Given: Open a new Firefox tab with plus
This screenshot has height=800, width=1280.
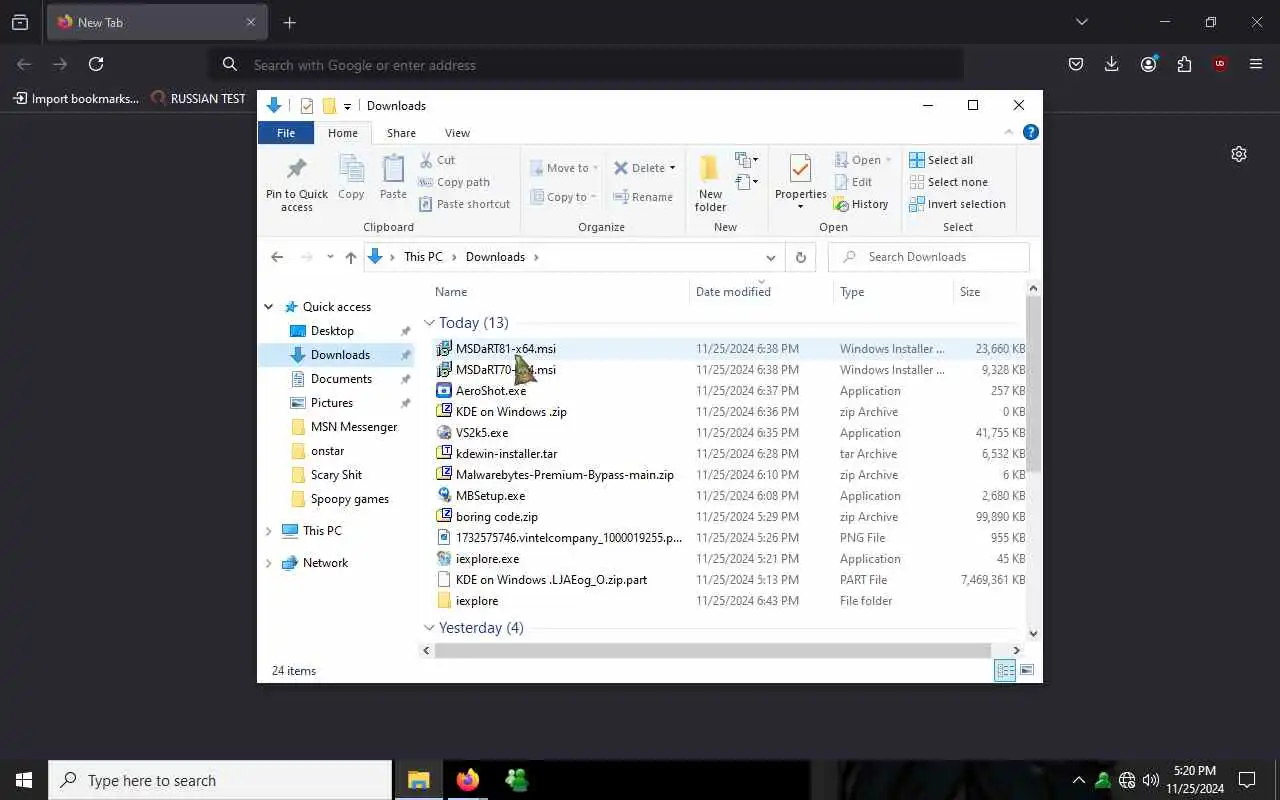Looking at the screenshot, I should click(x=290, y=22).
